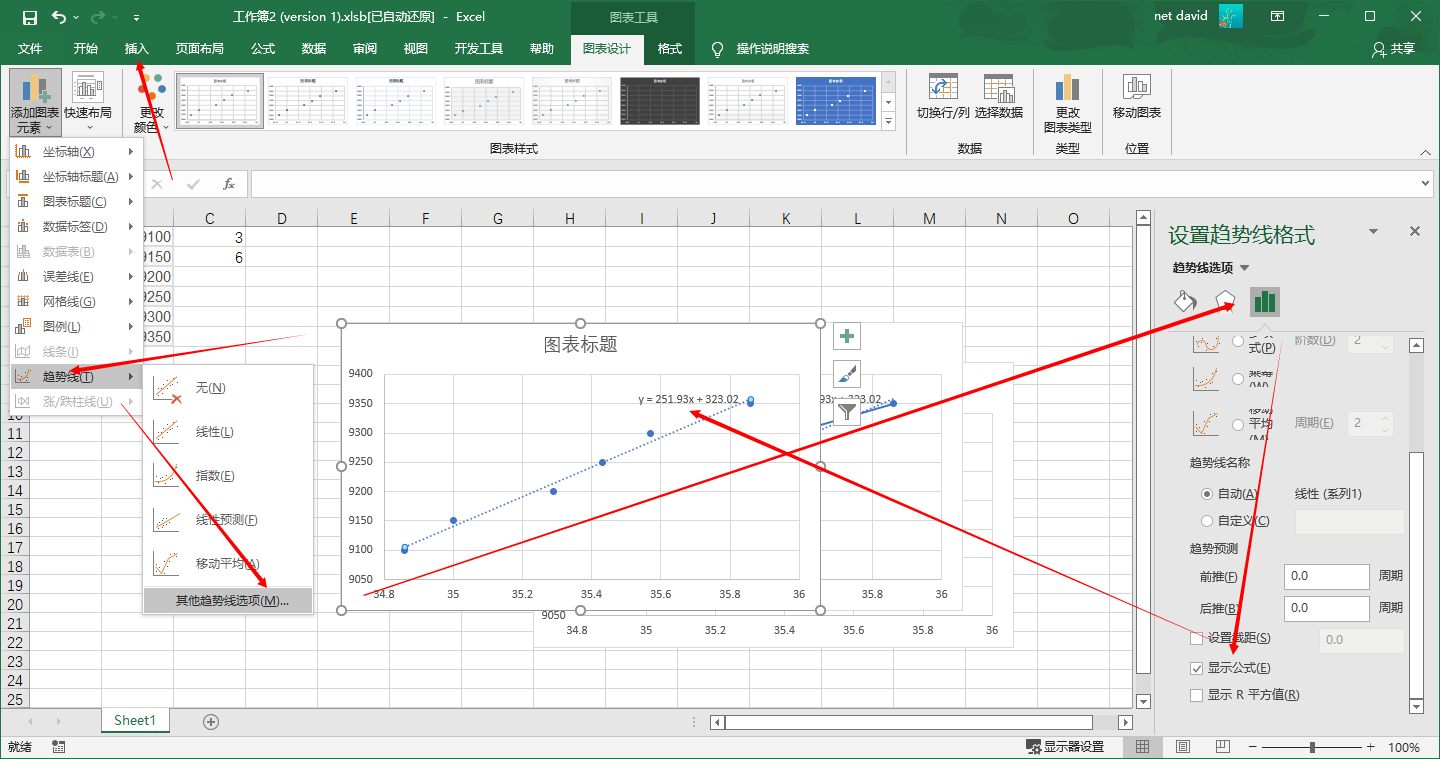Open the Chart Filters funnel button

pyautogui.click(x=847, y=411)
